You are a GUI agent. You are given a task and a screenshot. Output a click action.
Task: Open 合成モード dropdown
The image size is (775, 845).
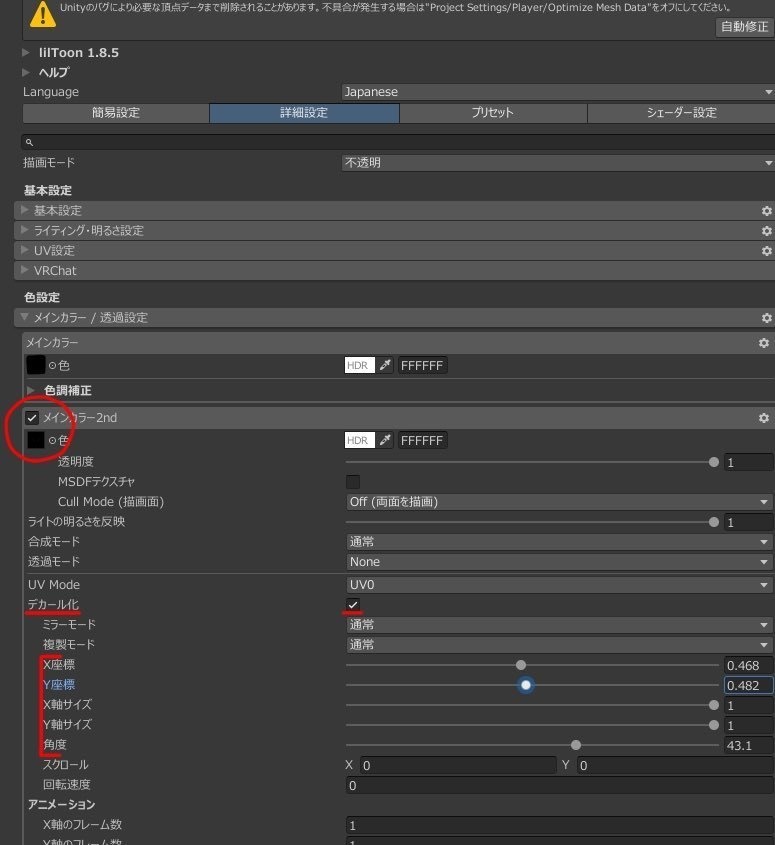click(559, 542)
